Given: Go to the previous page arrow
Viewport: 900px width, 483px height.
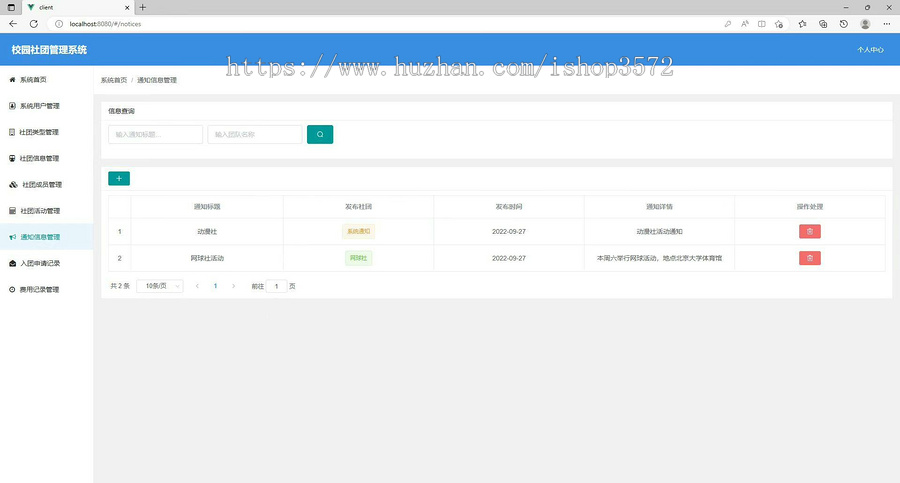Looking at the screenshot, I should click(197, 286).
